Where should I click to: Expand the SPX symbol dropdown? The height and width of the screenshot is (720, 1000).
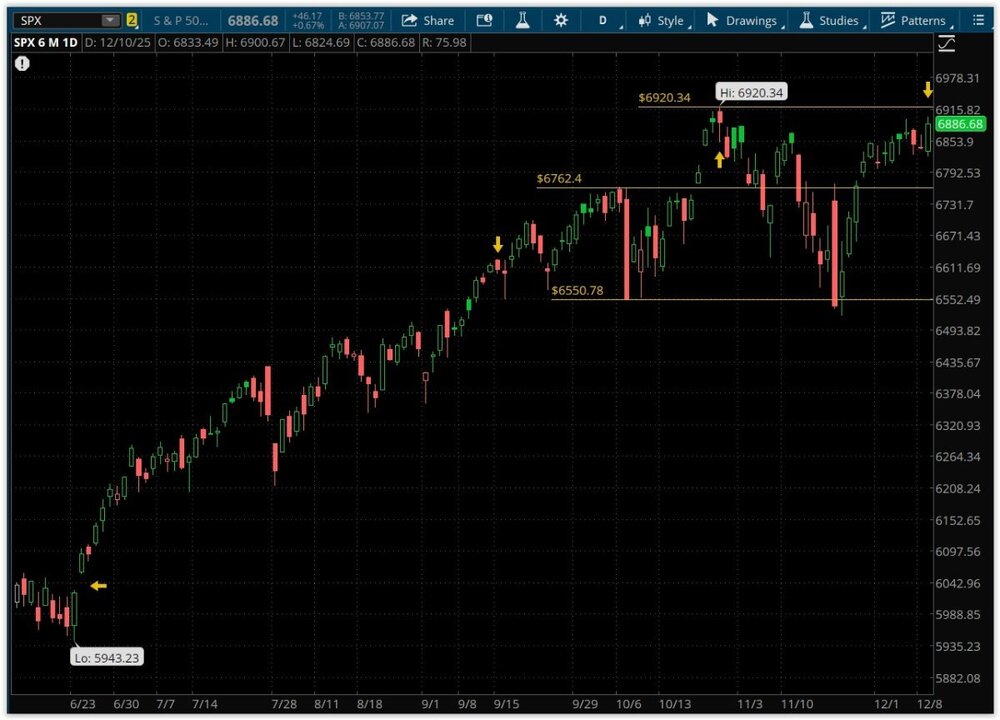click(110, 20)
